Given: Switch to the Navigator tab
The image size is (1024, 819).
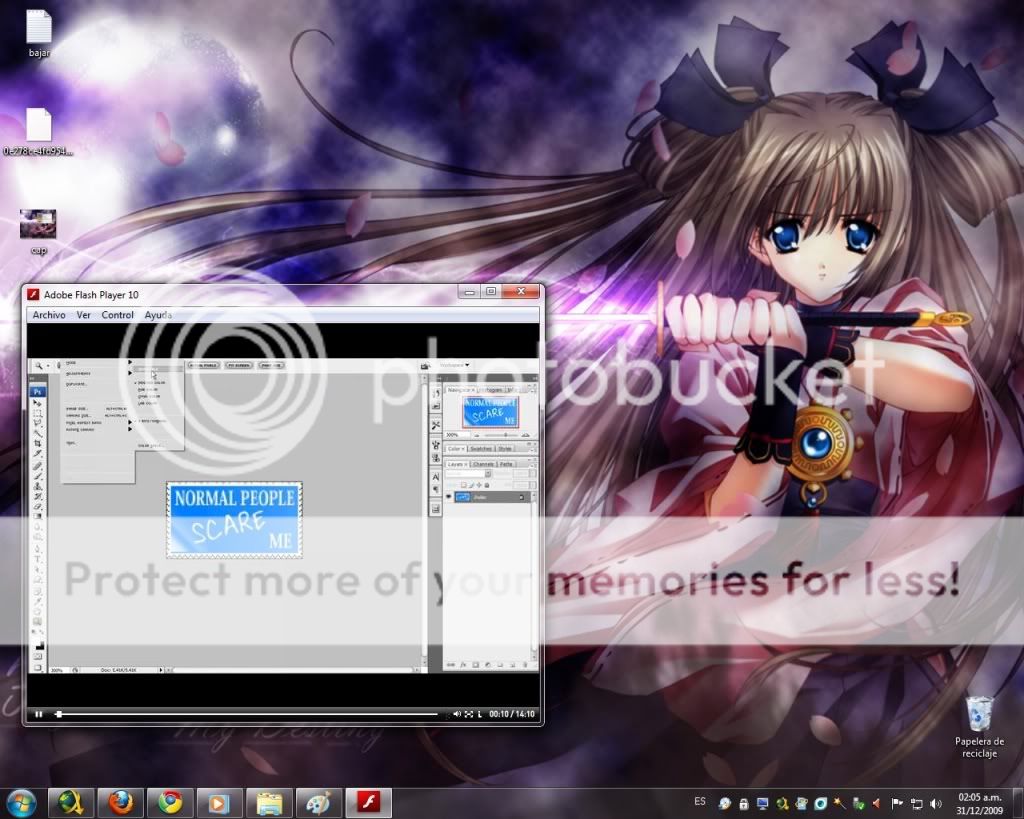Looking at the screenshot, I should pyautogui.click(x=460, y=390).
